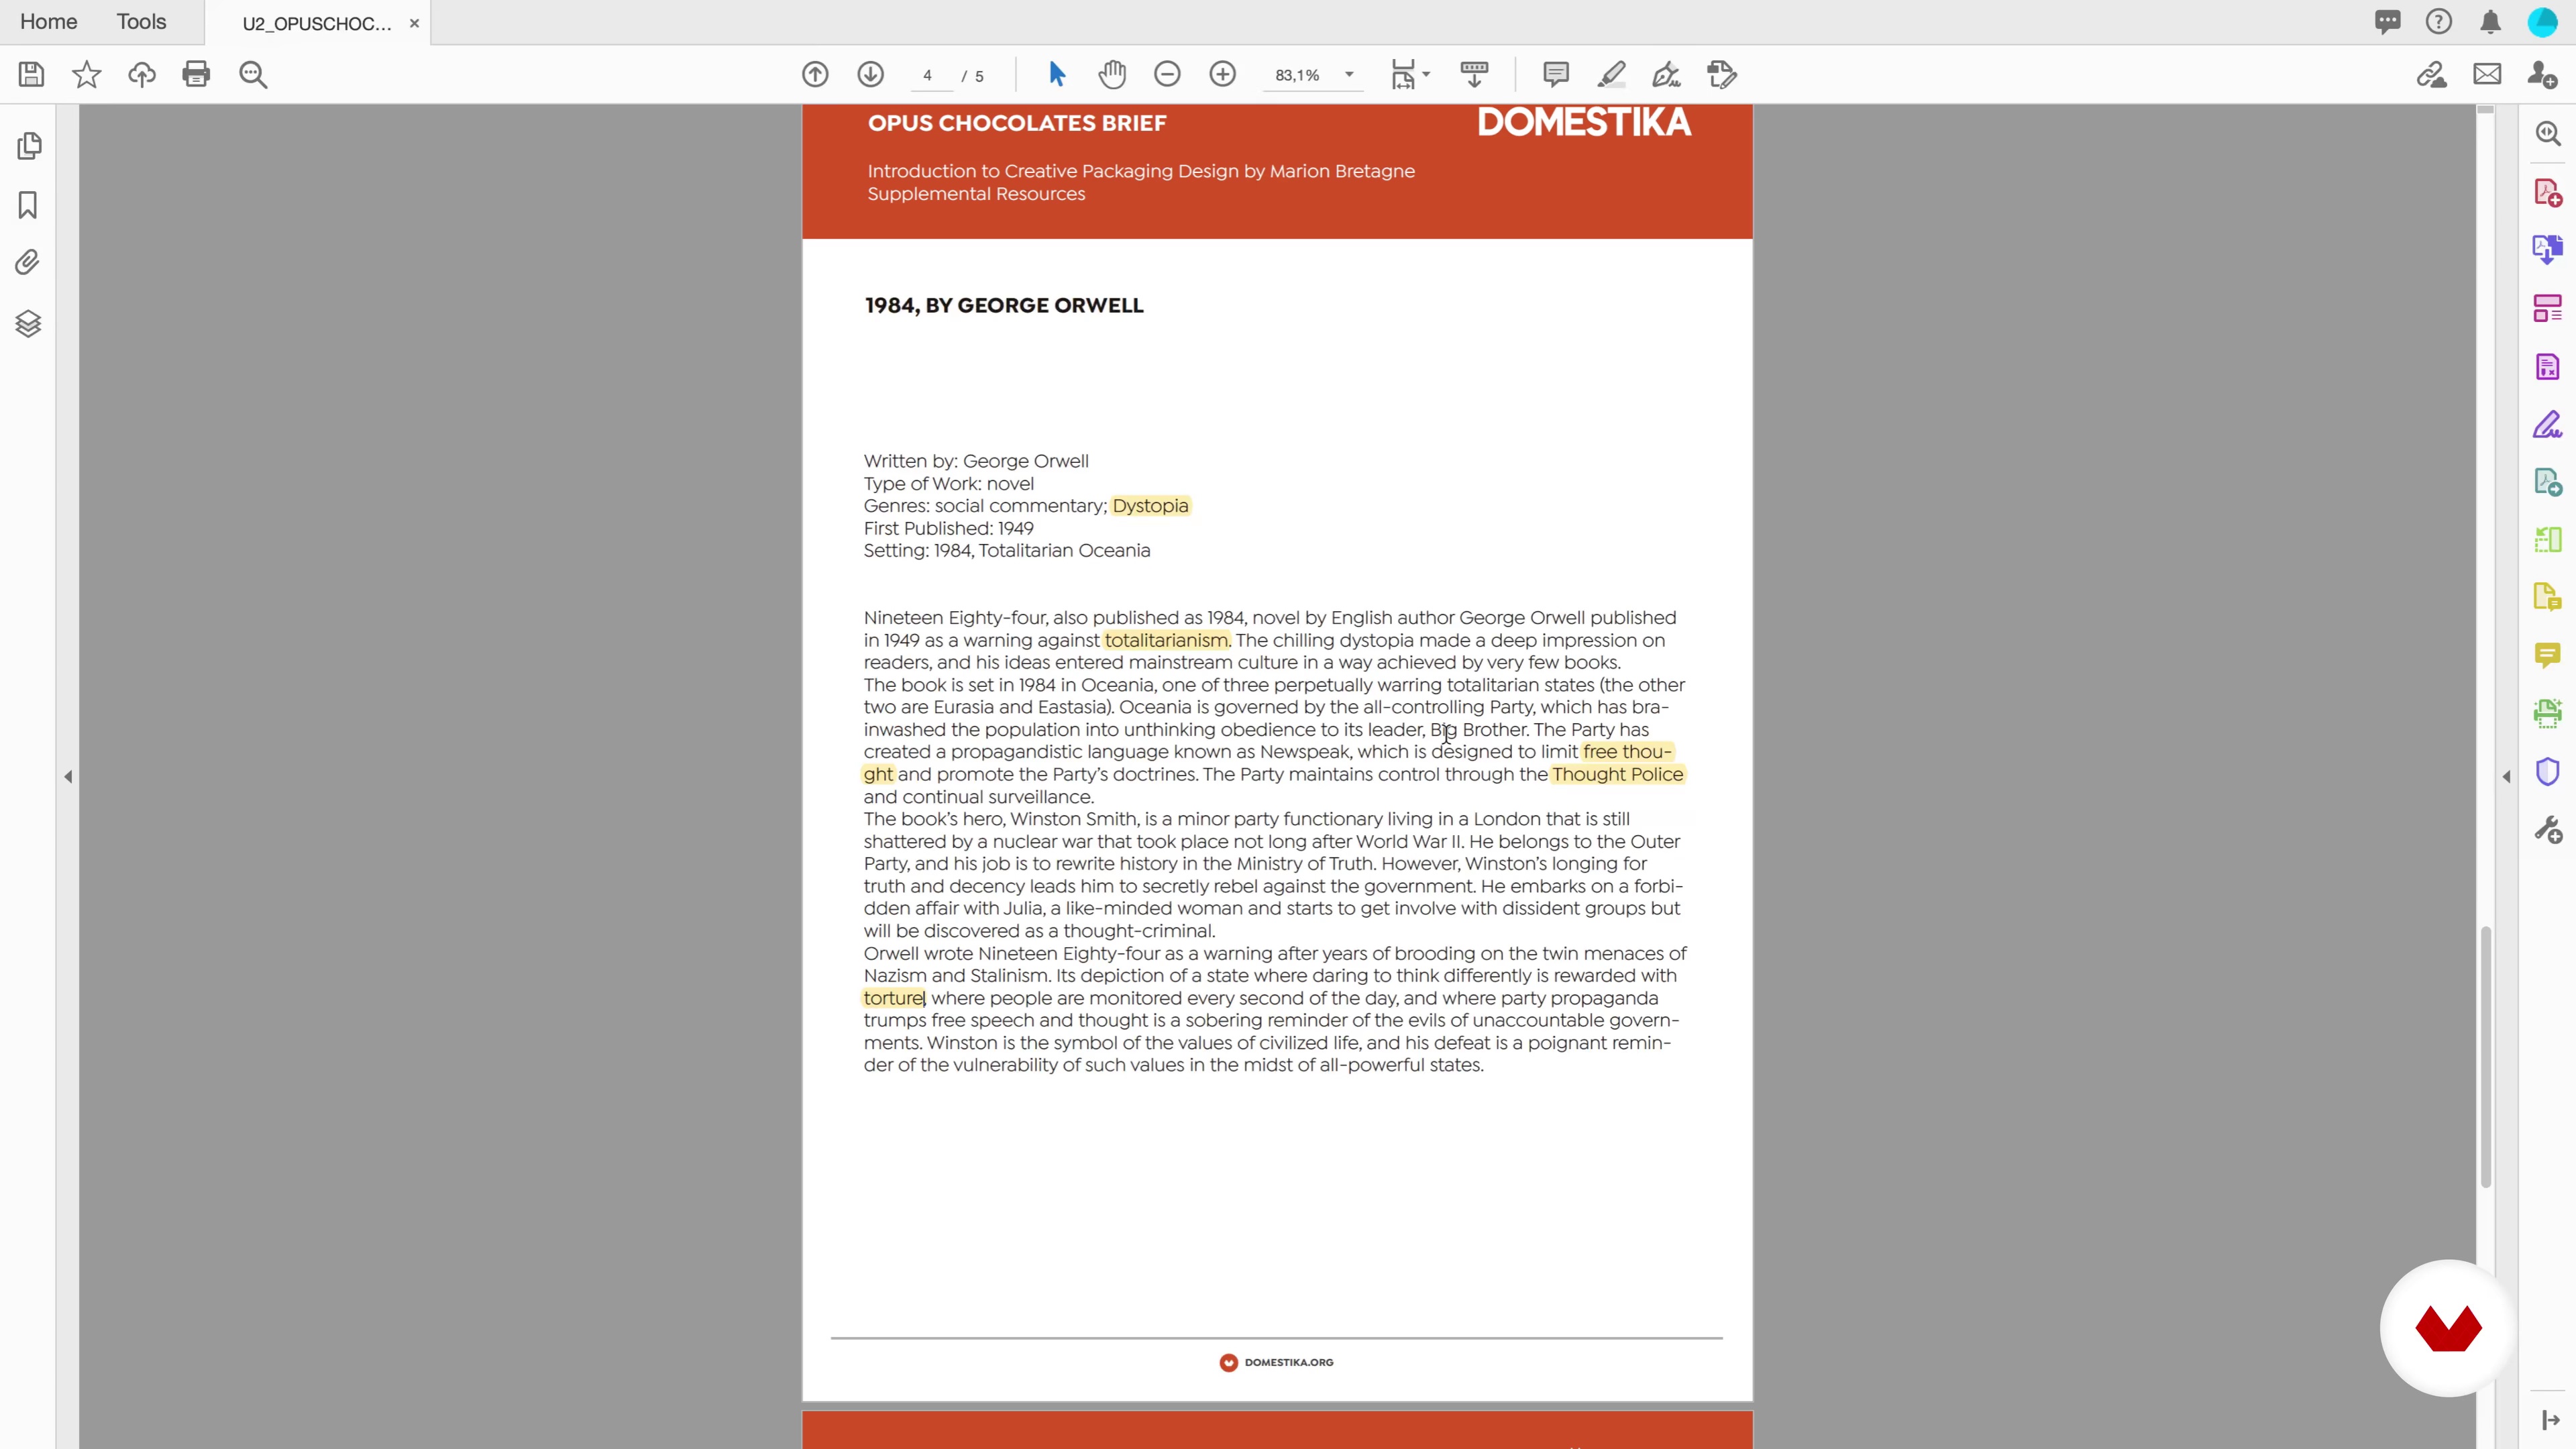Click the highlighted Thought Police text
Viewport: 2576px width, 1449px height.
pos(1617,775)
